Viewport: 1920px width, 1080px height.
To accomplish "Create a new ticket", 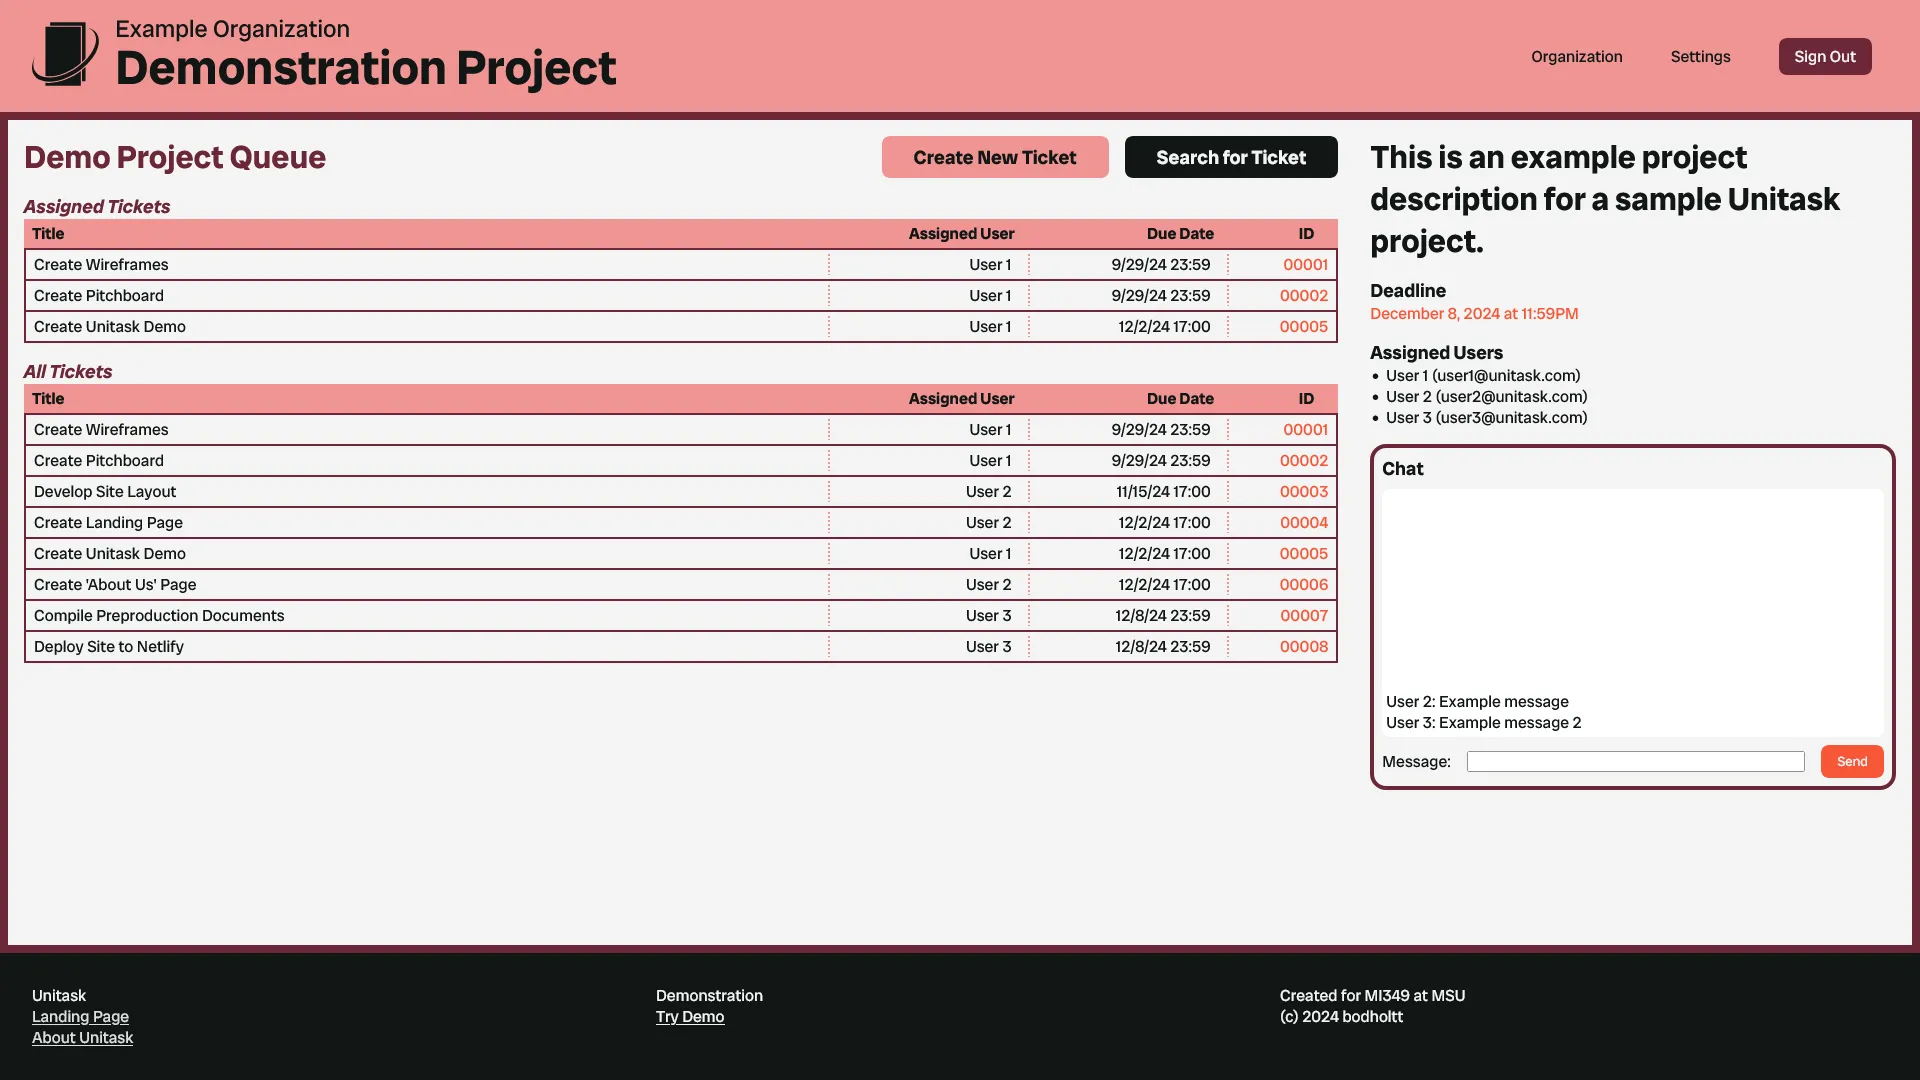I will [994, 157].
